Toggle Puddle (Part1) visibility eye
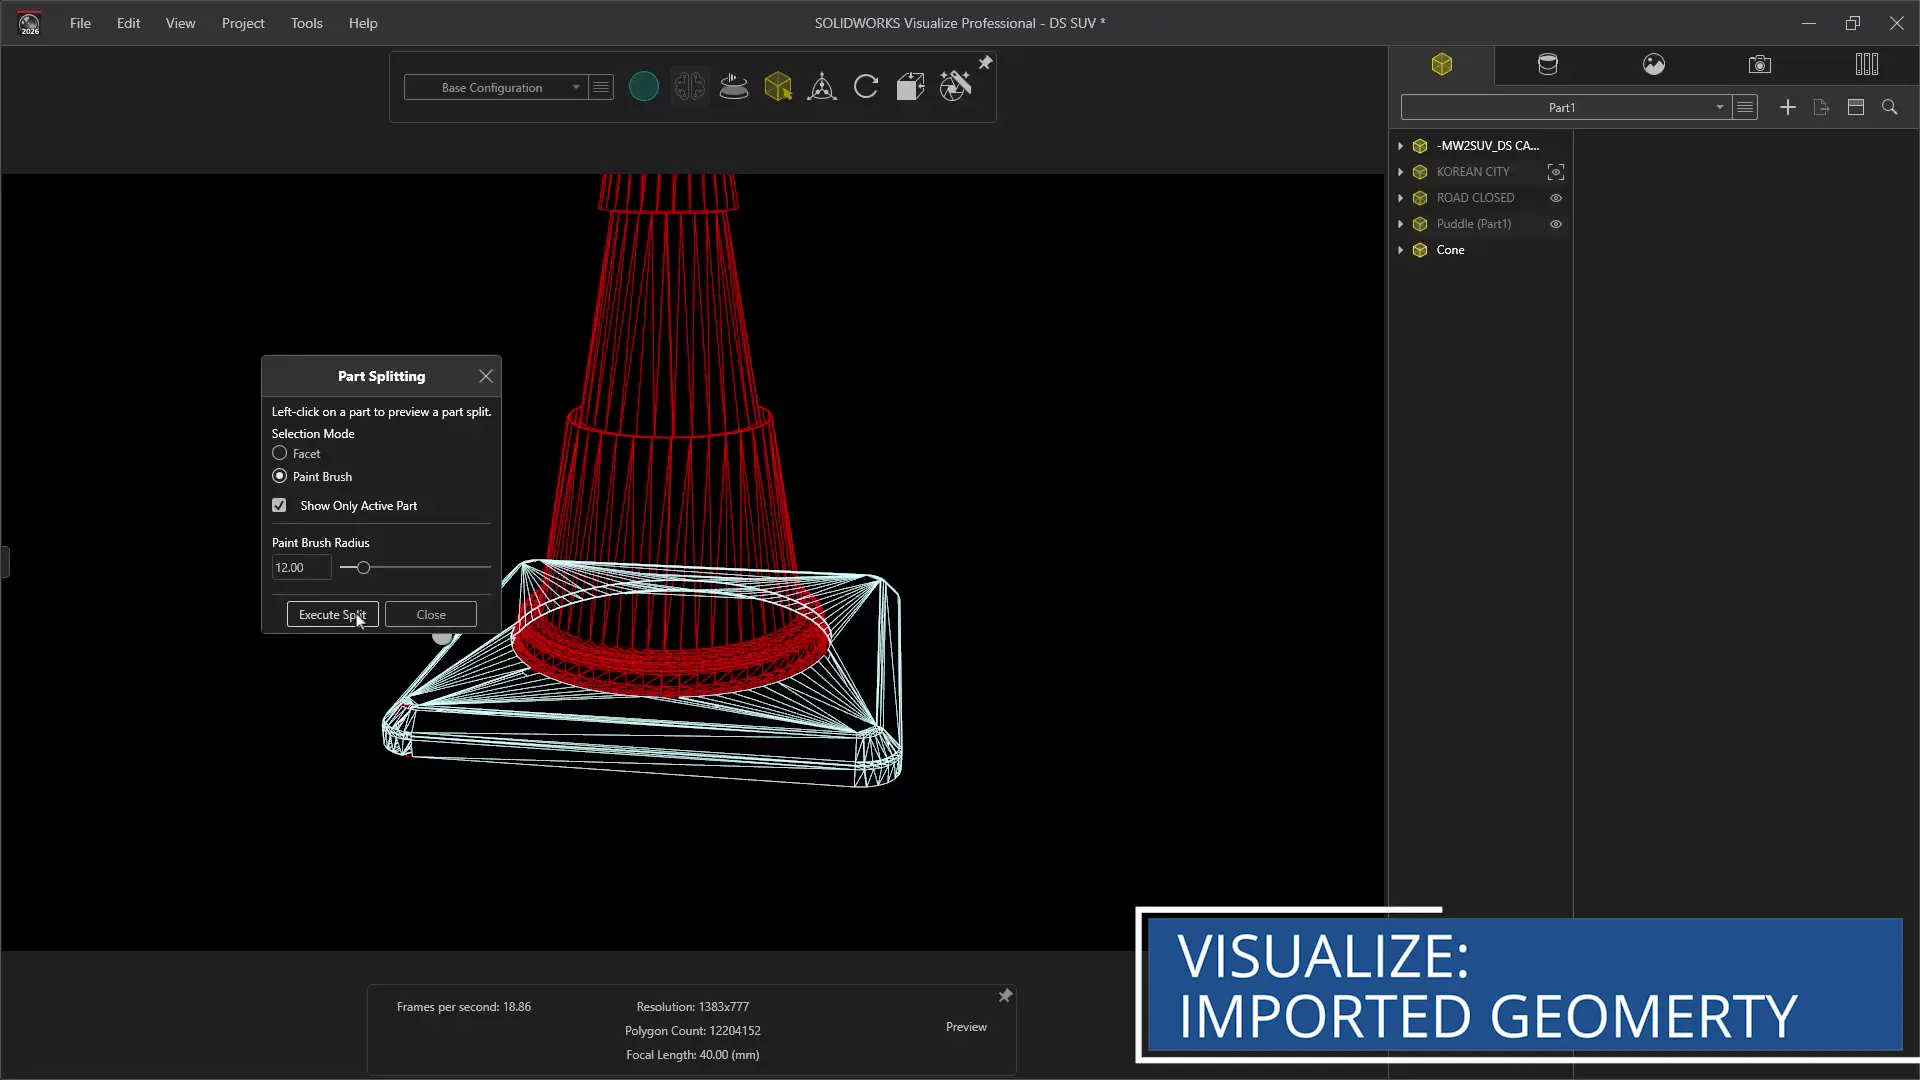This screenshot has width=1920, height=1080. (x=1556, y=224)
